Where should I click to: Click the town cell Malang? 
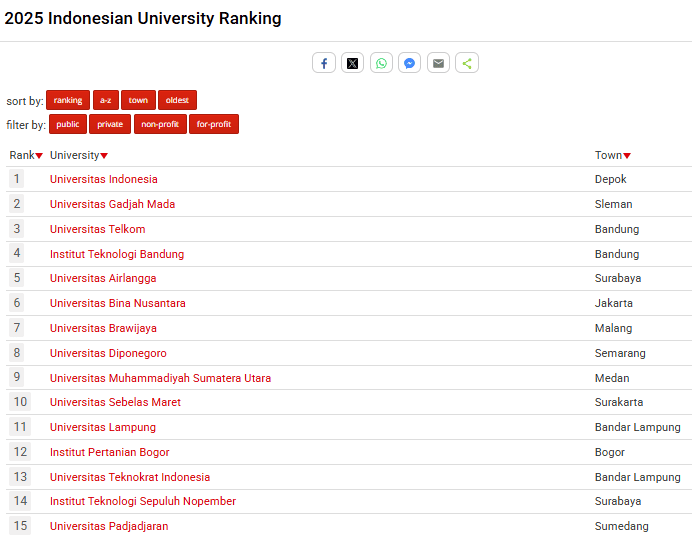click(x=613, y=328)
